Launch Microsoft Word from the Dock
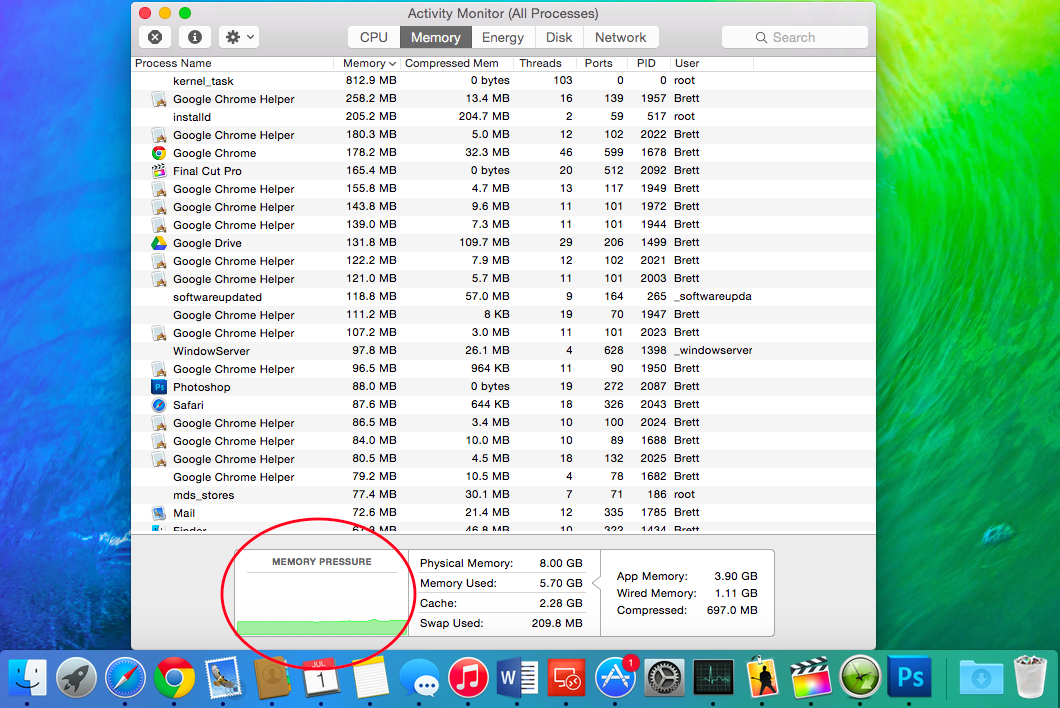 (517, 677)
